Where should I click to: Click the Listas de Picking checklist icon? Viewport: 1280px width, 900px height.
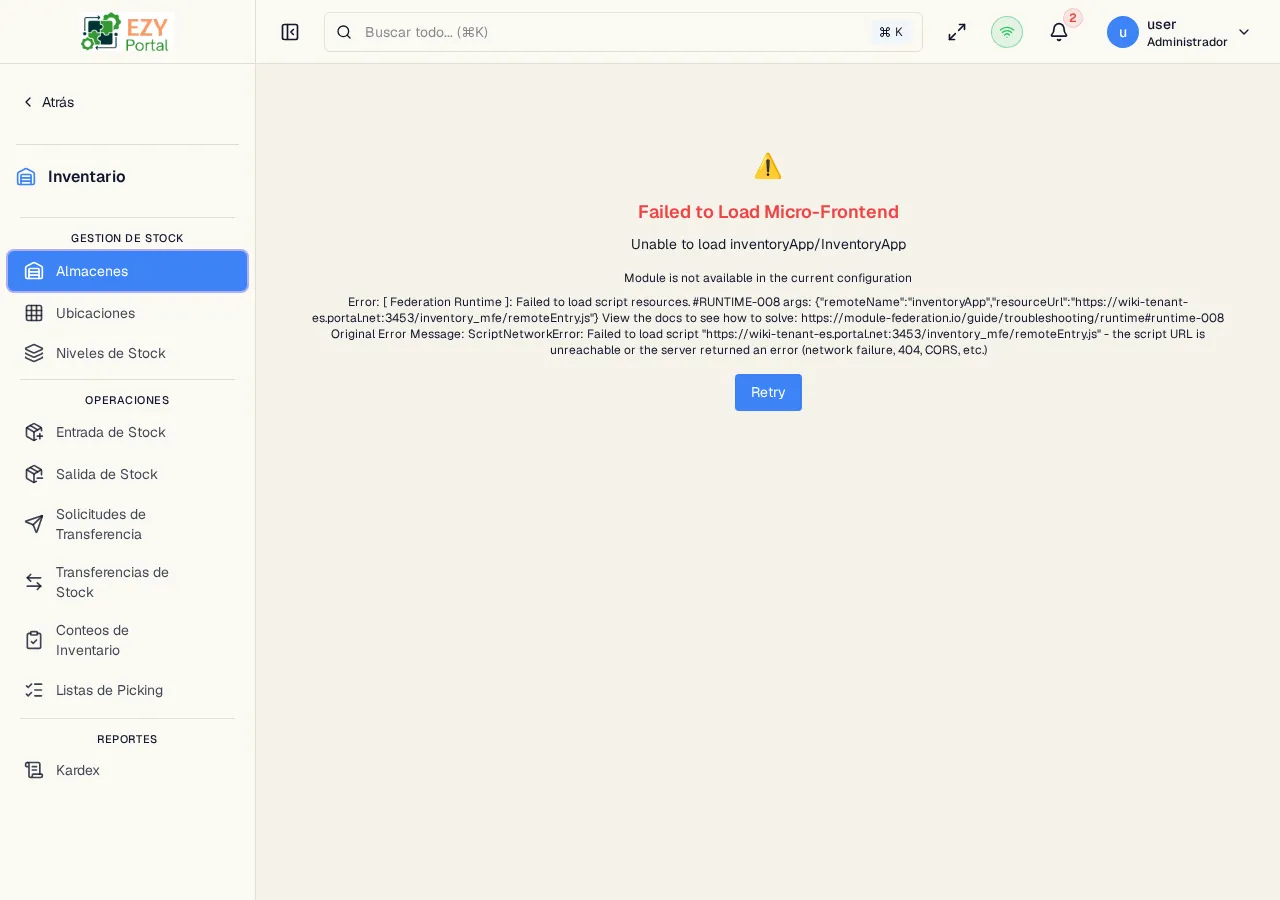[34, 690]
